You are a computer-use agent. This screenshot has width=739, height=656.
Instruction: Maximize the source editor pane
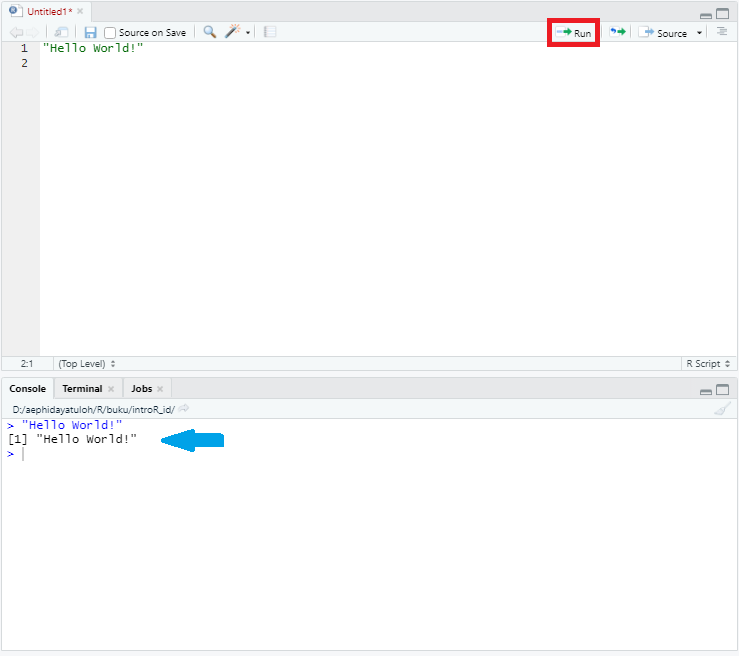pos(723,14)
